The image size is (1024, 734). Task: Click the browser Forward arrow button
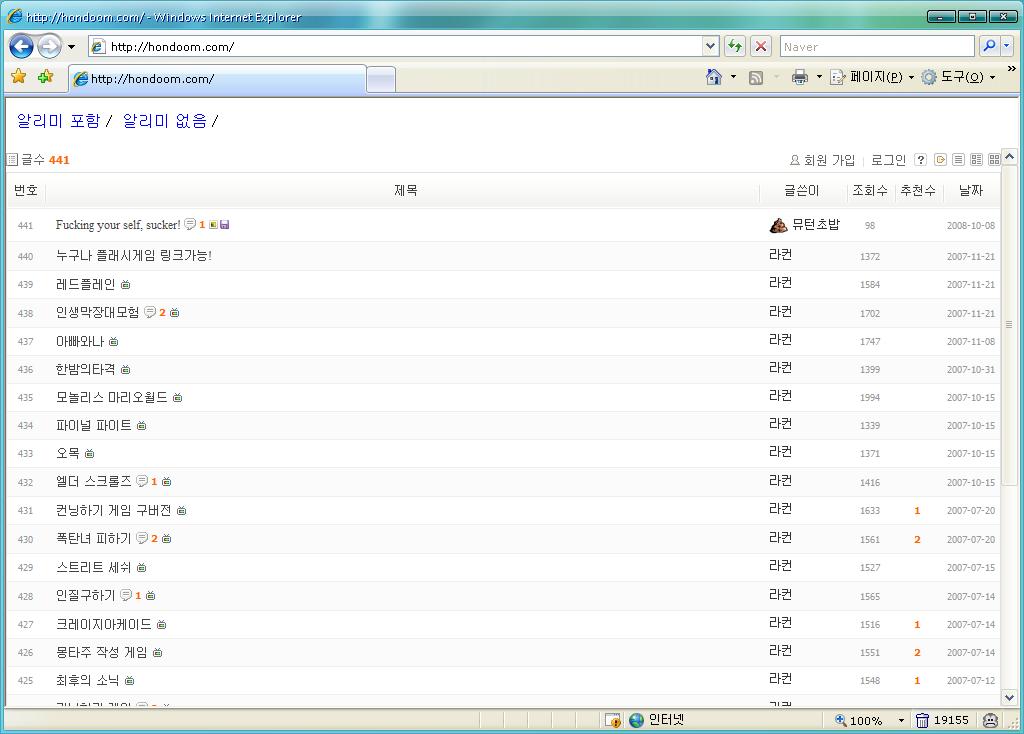point(50,46)
